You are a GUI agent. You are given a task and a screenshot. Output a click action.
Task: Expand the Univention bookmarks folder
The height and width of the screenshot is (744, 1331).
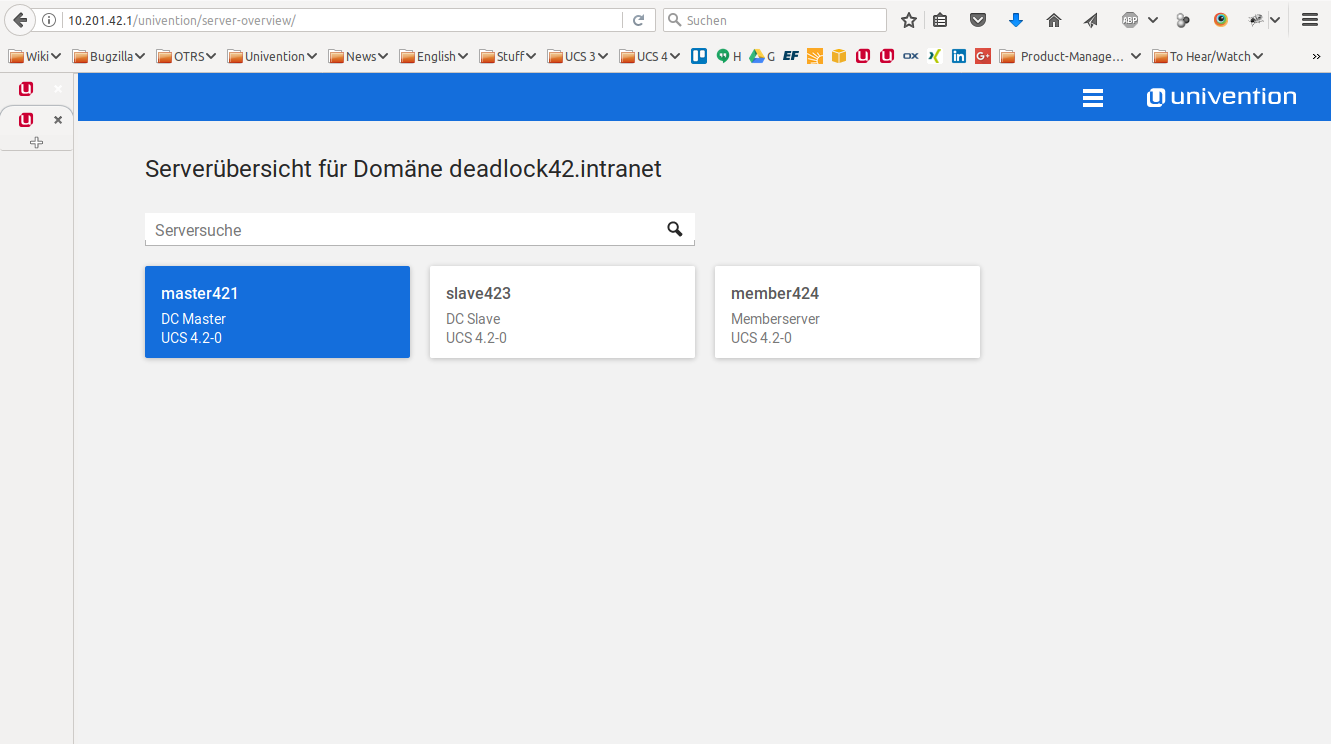click(x=271, y=56)
